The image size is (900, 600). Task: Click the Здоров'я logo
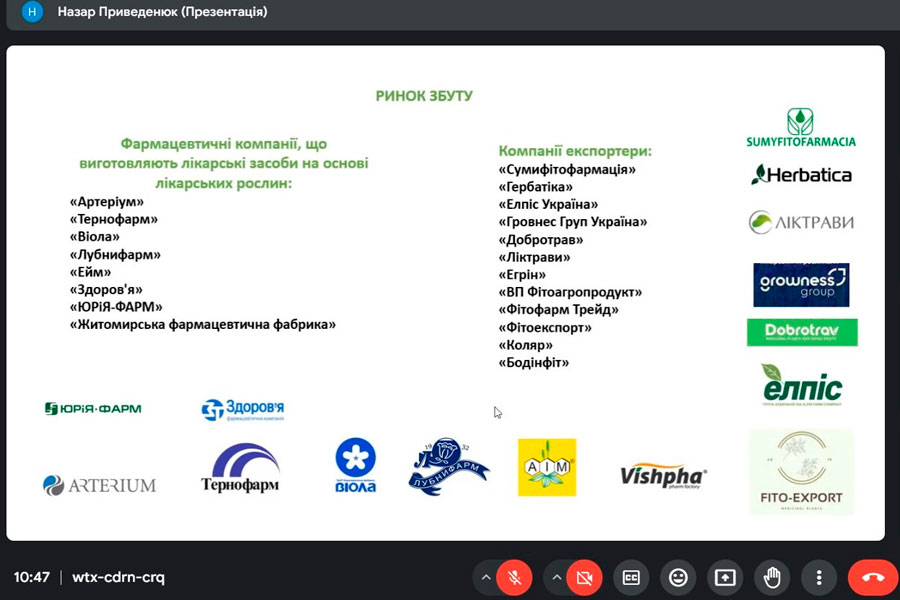[242, 409]
